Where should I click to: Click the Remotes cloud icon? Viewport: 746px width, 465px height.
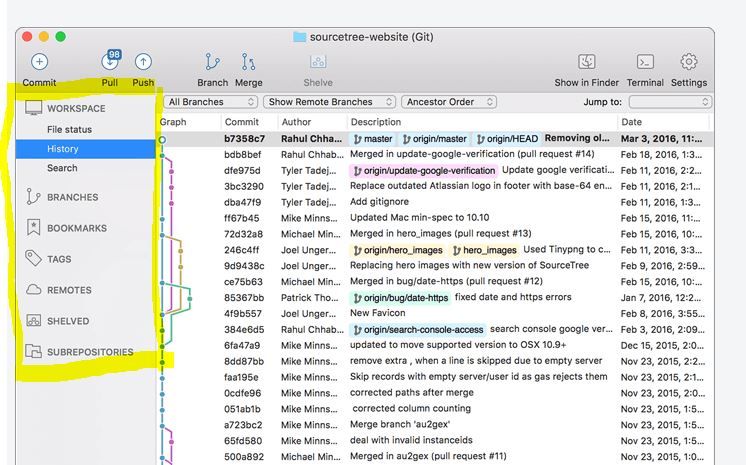[x=33, y=289]
